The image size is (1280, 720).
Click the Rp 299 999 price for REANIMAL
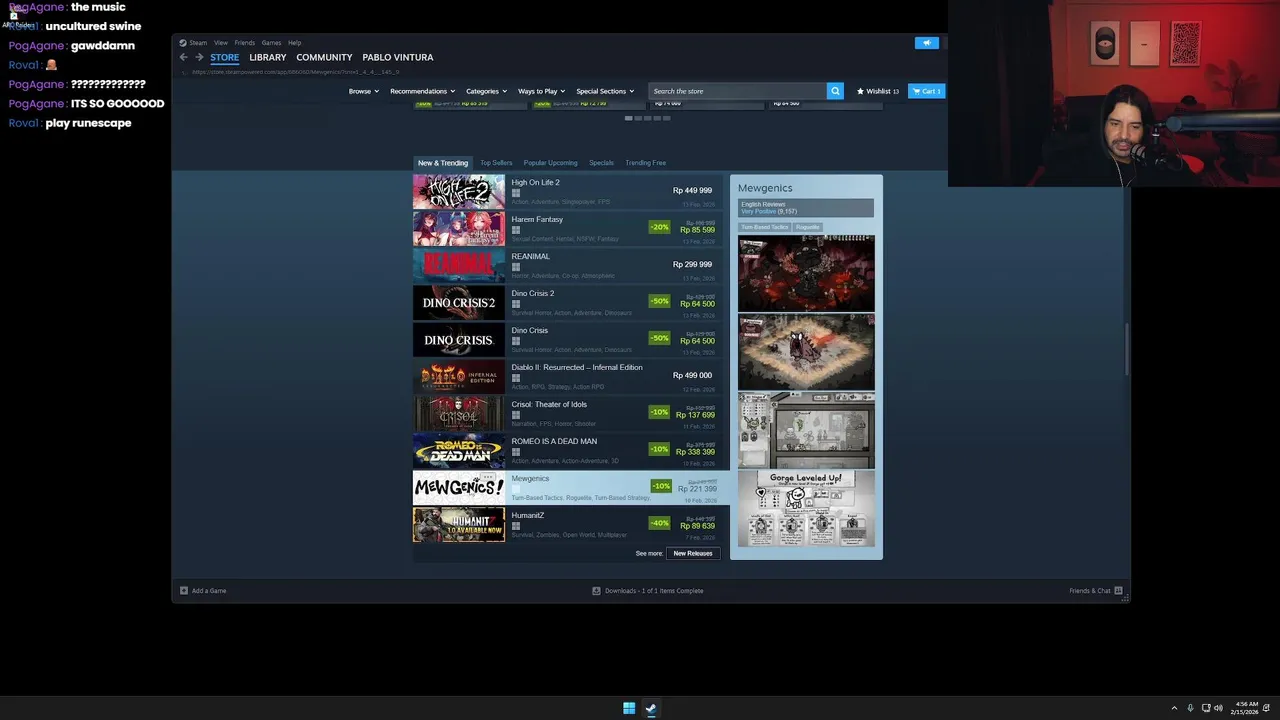tap(692, 265)
